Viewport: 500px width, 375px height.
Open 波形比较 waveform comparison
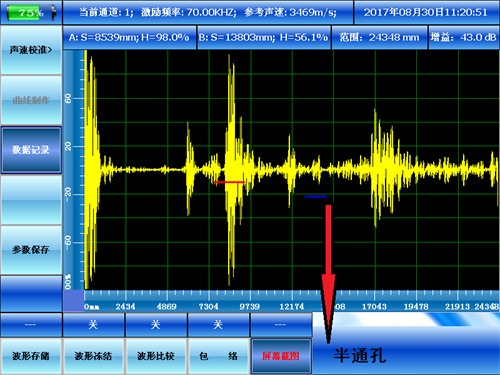[156, 356]
